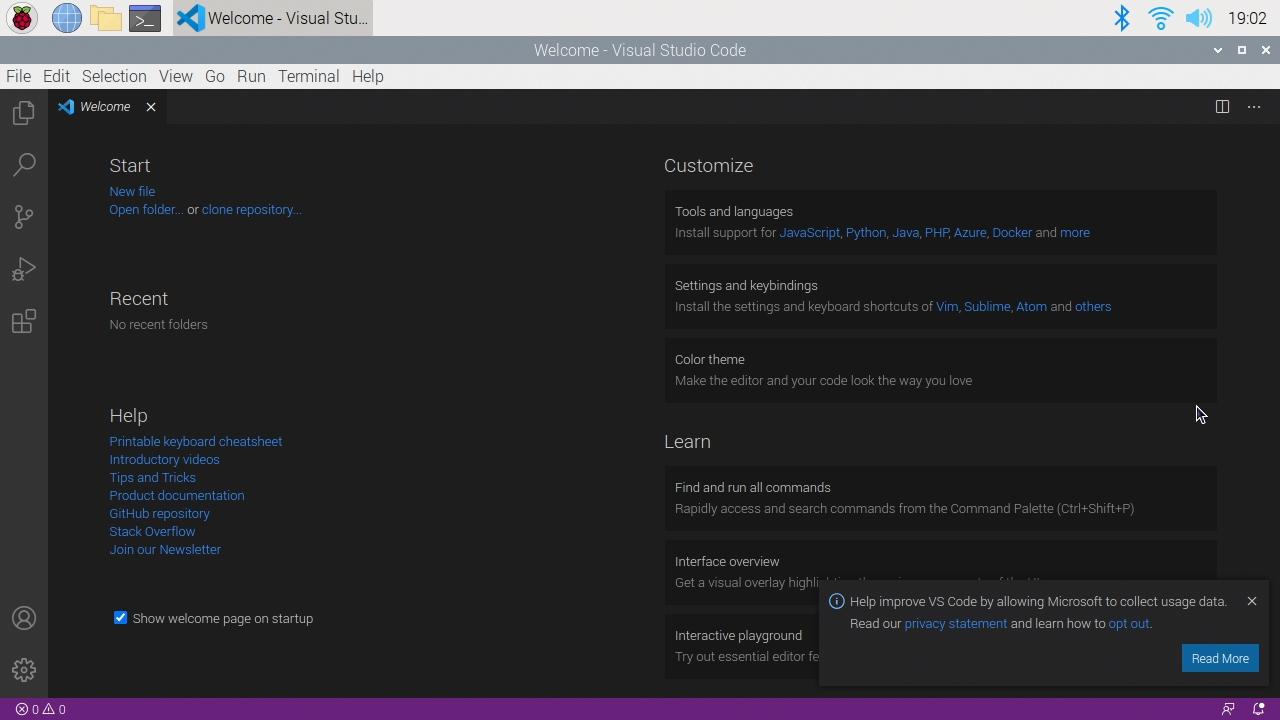This screenshot has width=1280, height=720.
Task: Open the volume control in the system tray
Action: coord(1199,17)
